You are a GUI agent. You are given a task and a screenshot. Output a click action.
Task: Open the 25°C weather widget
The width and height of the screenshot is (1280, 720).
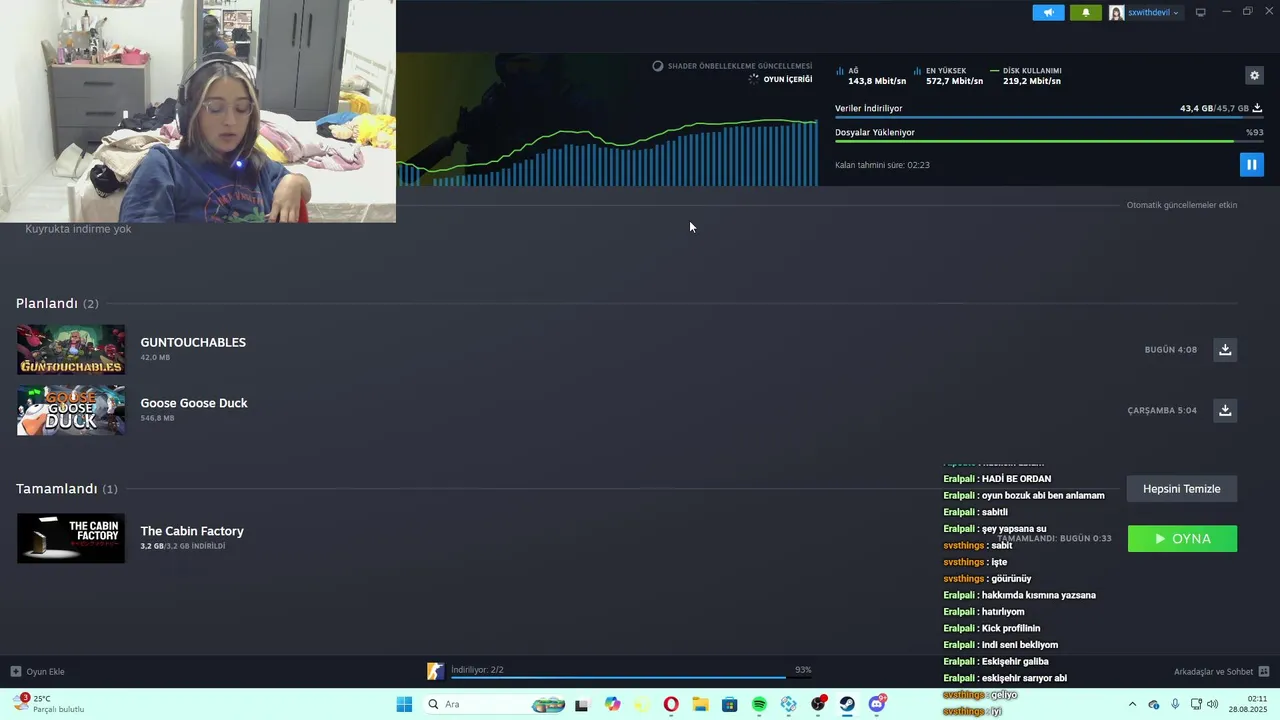point(48,704)
